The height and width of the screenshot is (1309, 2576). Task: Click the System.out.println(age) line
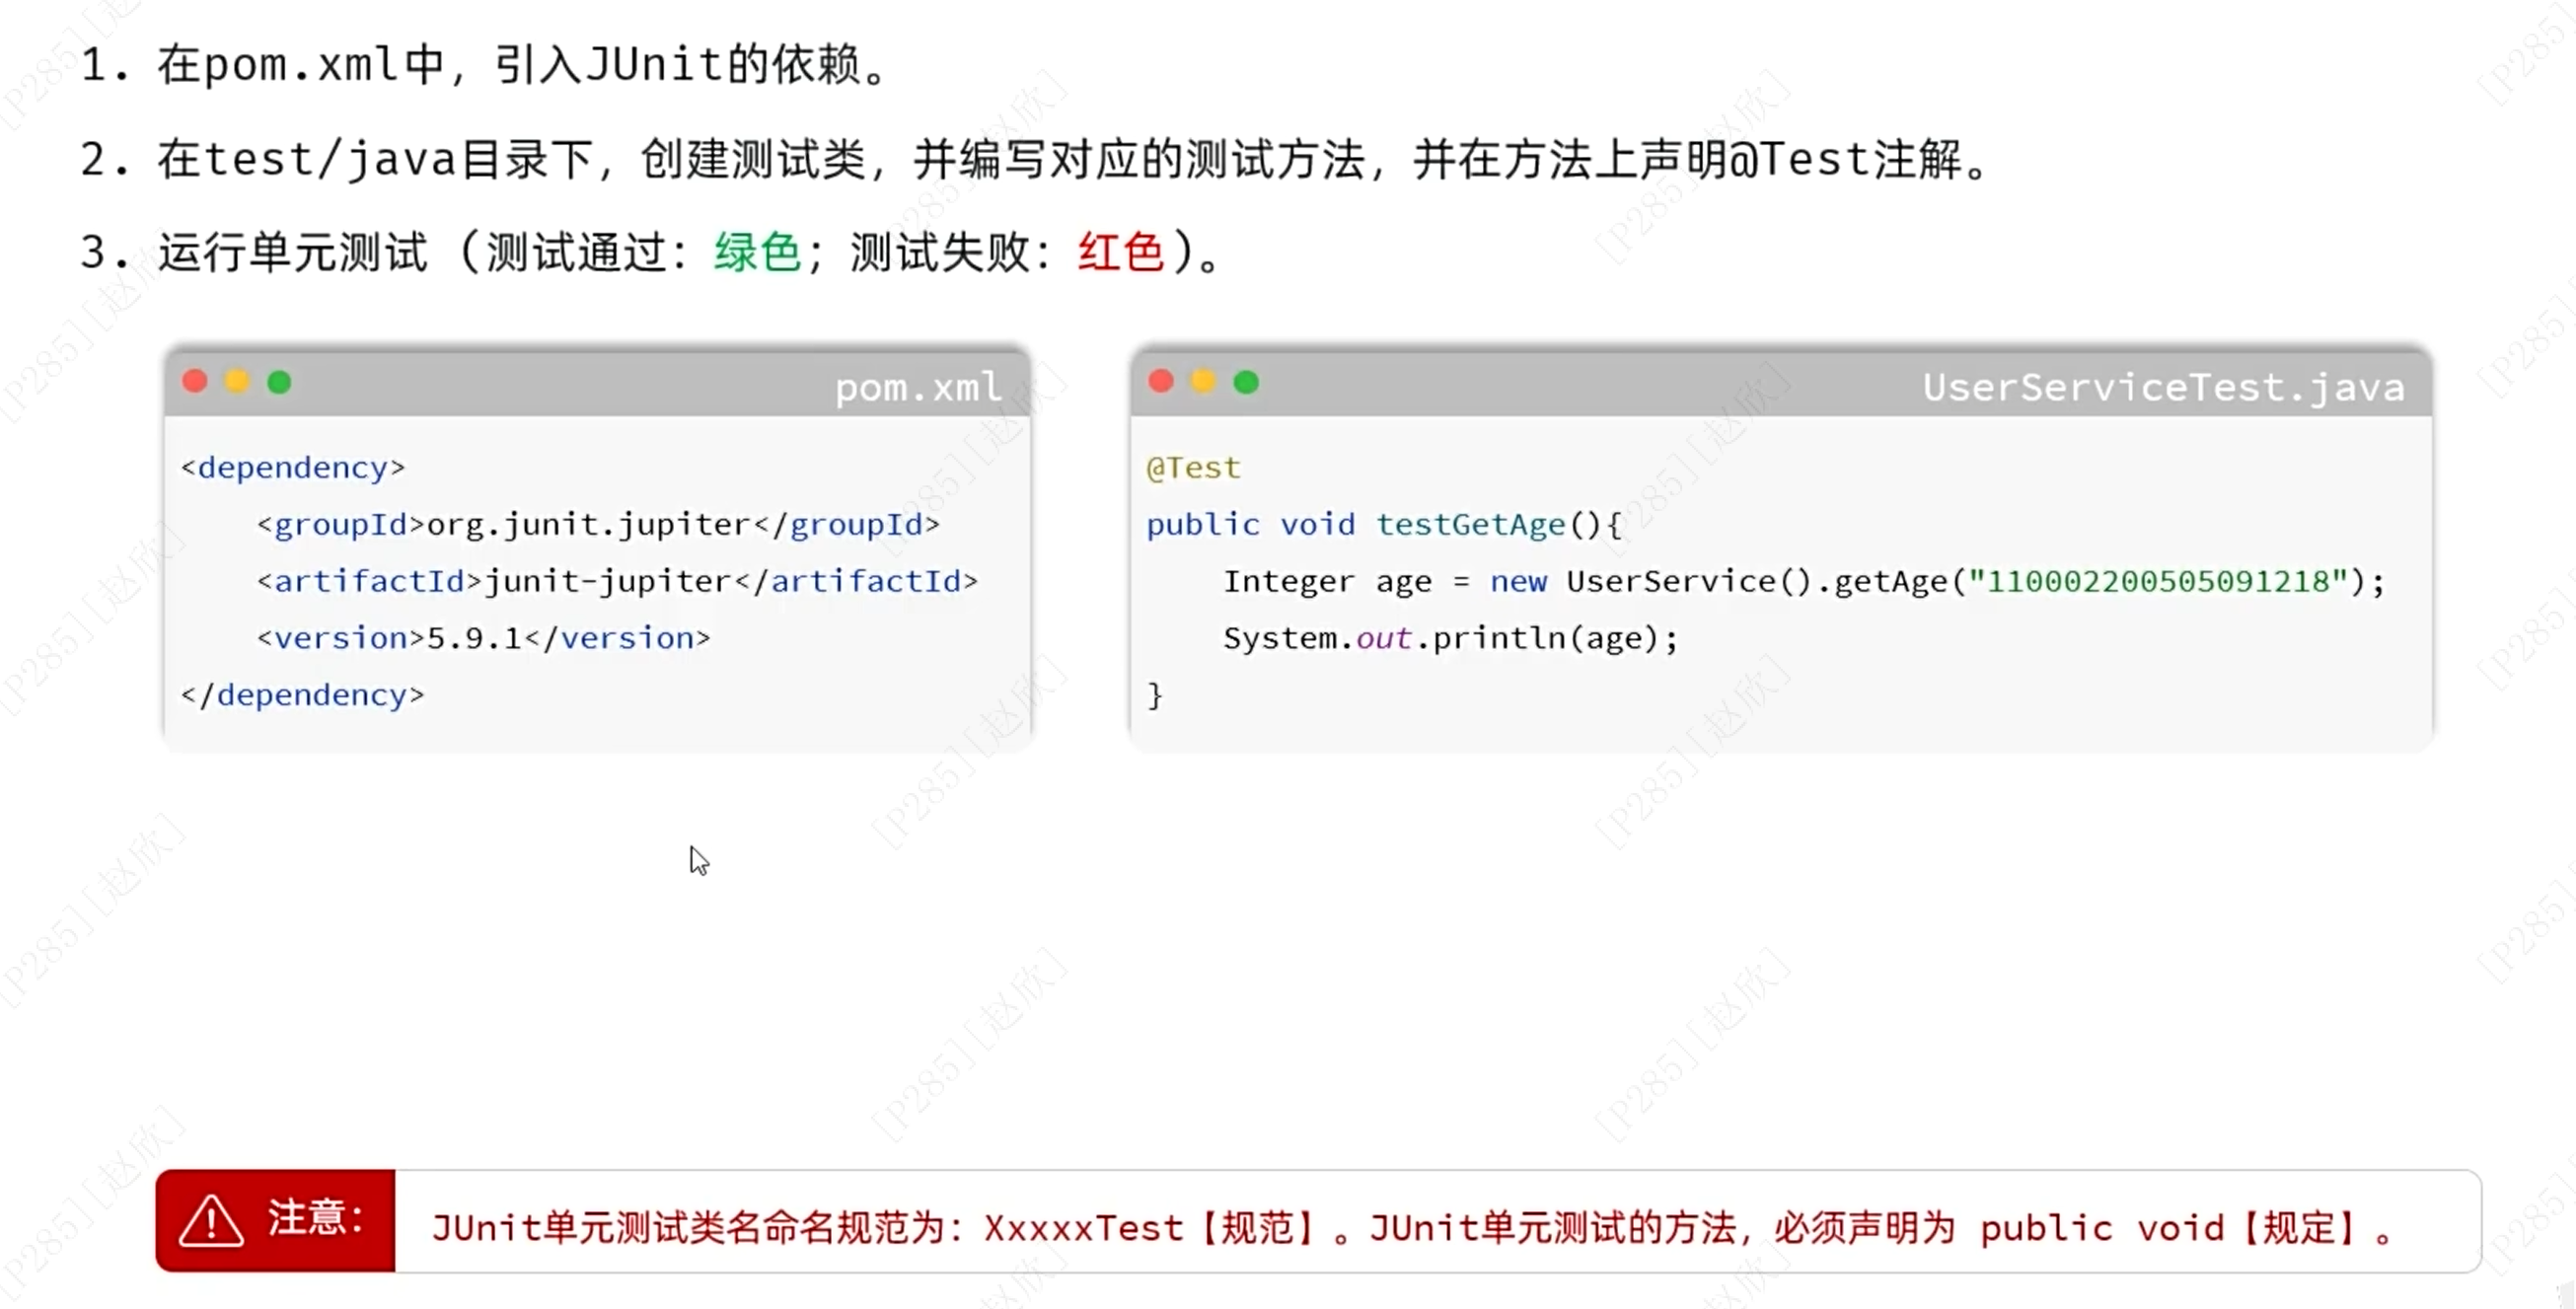[x=1450, y=638]
